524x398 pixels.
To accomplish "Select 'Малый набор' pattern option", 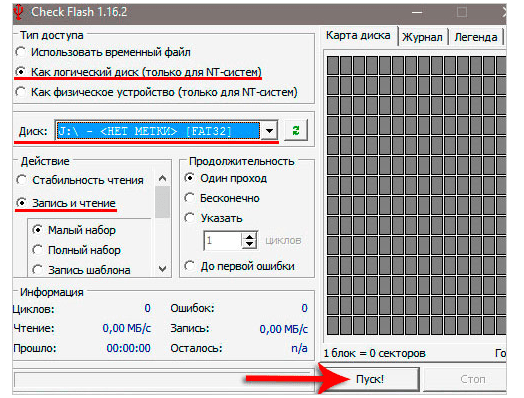I will click(x=74, y=230).
